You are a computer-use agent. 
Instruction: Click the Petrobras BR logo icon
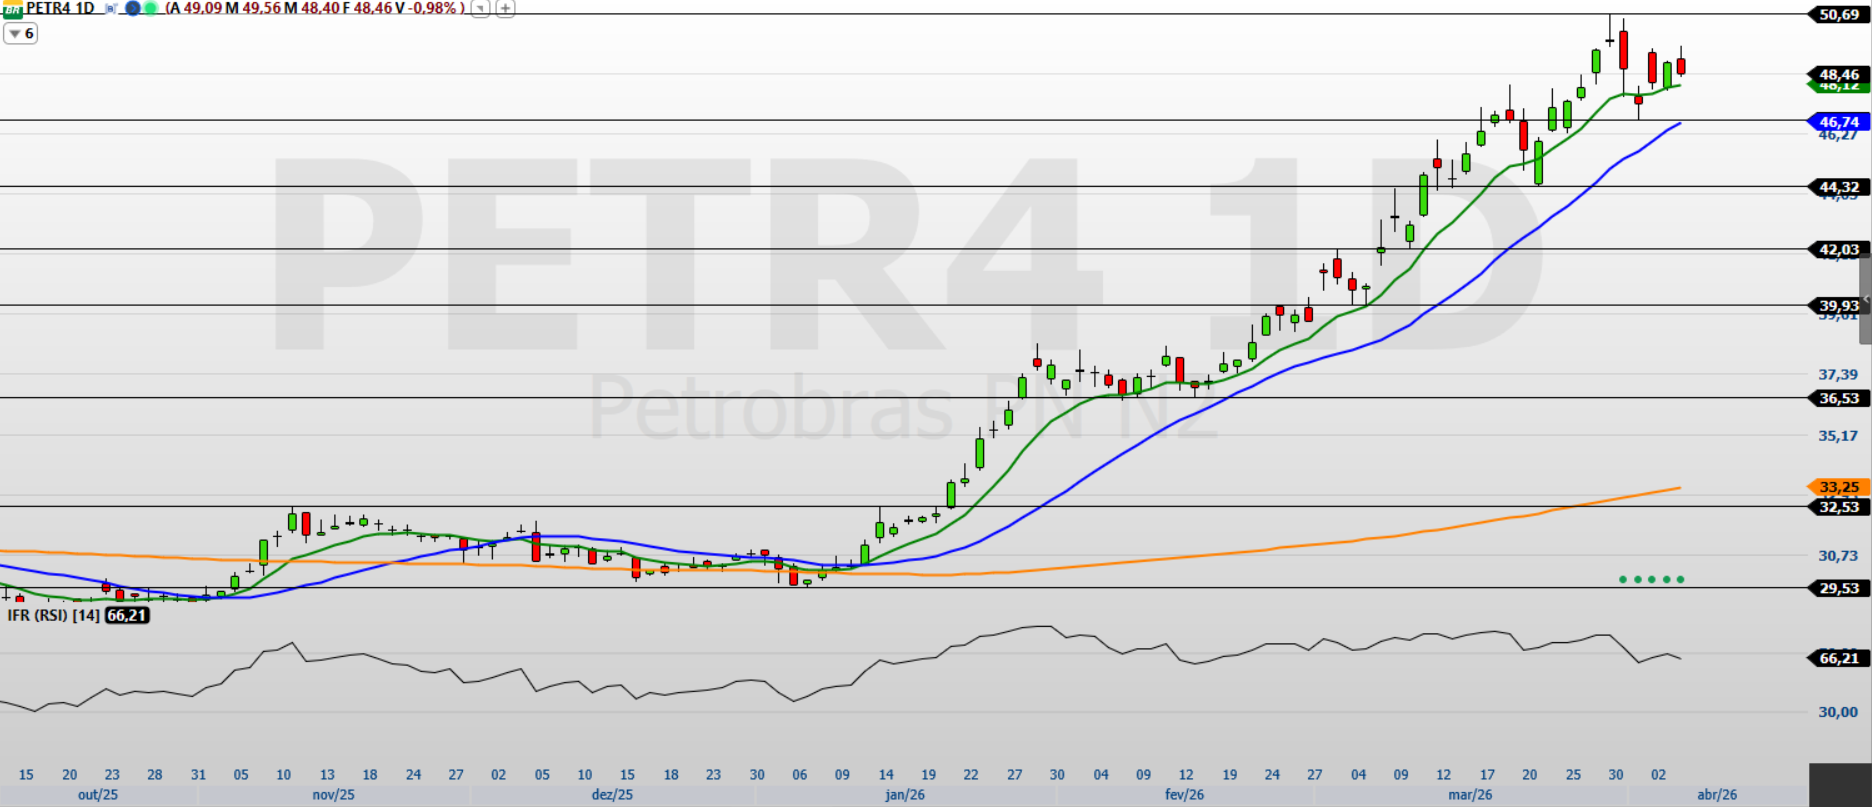point(12,9)
